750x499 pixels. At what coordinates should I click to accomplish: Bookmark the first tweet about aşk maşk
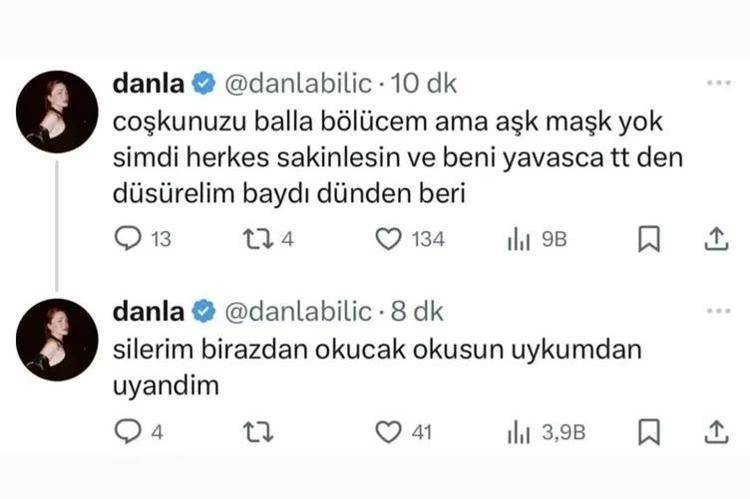(648, 239)
